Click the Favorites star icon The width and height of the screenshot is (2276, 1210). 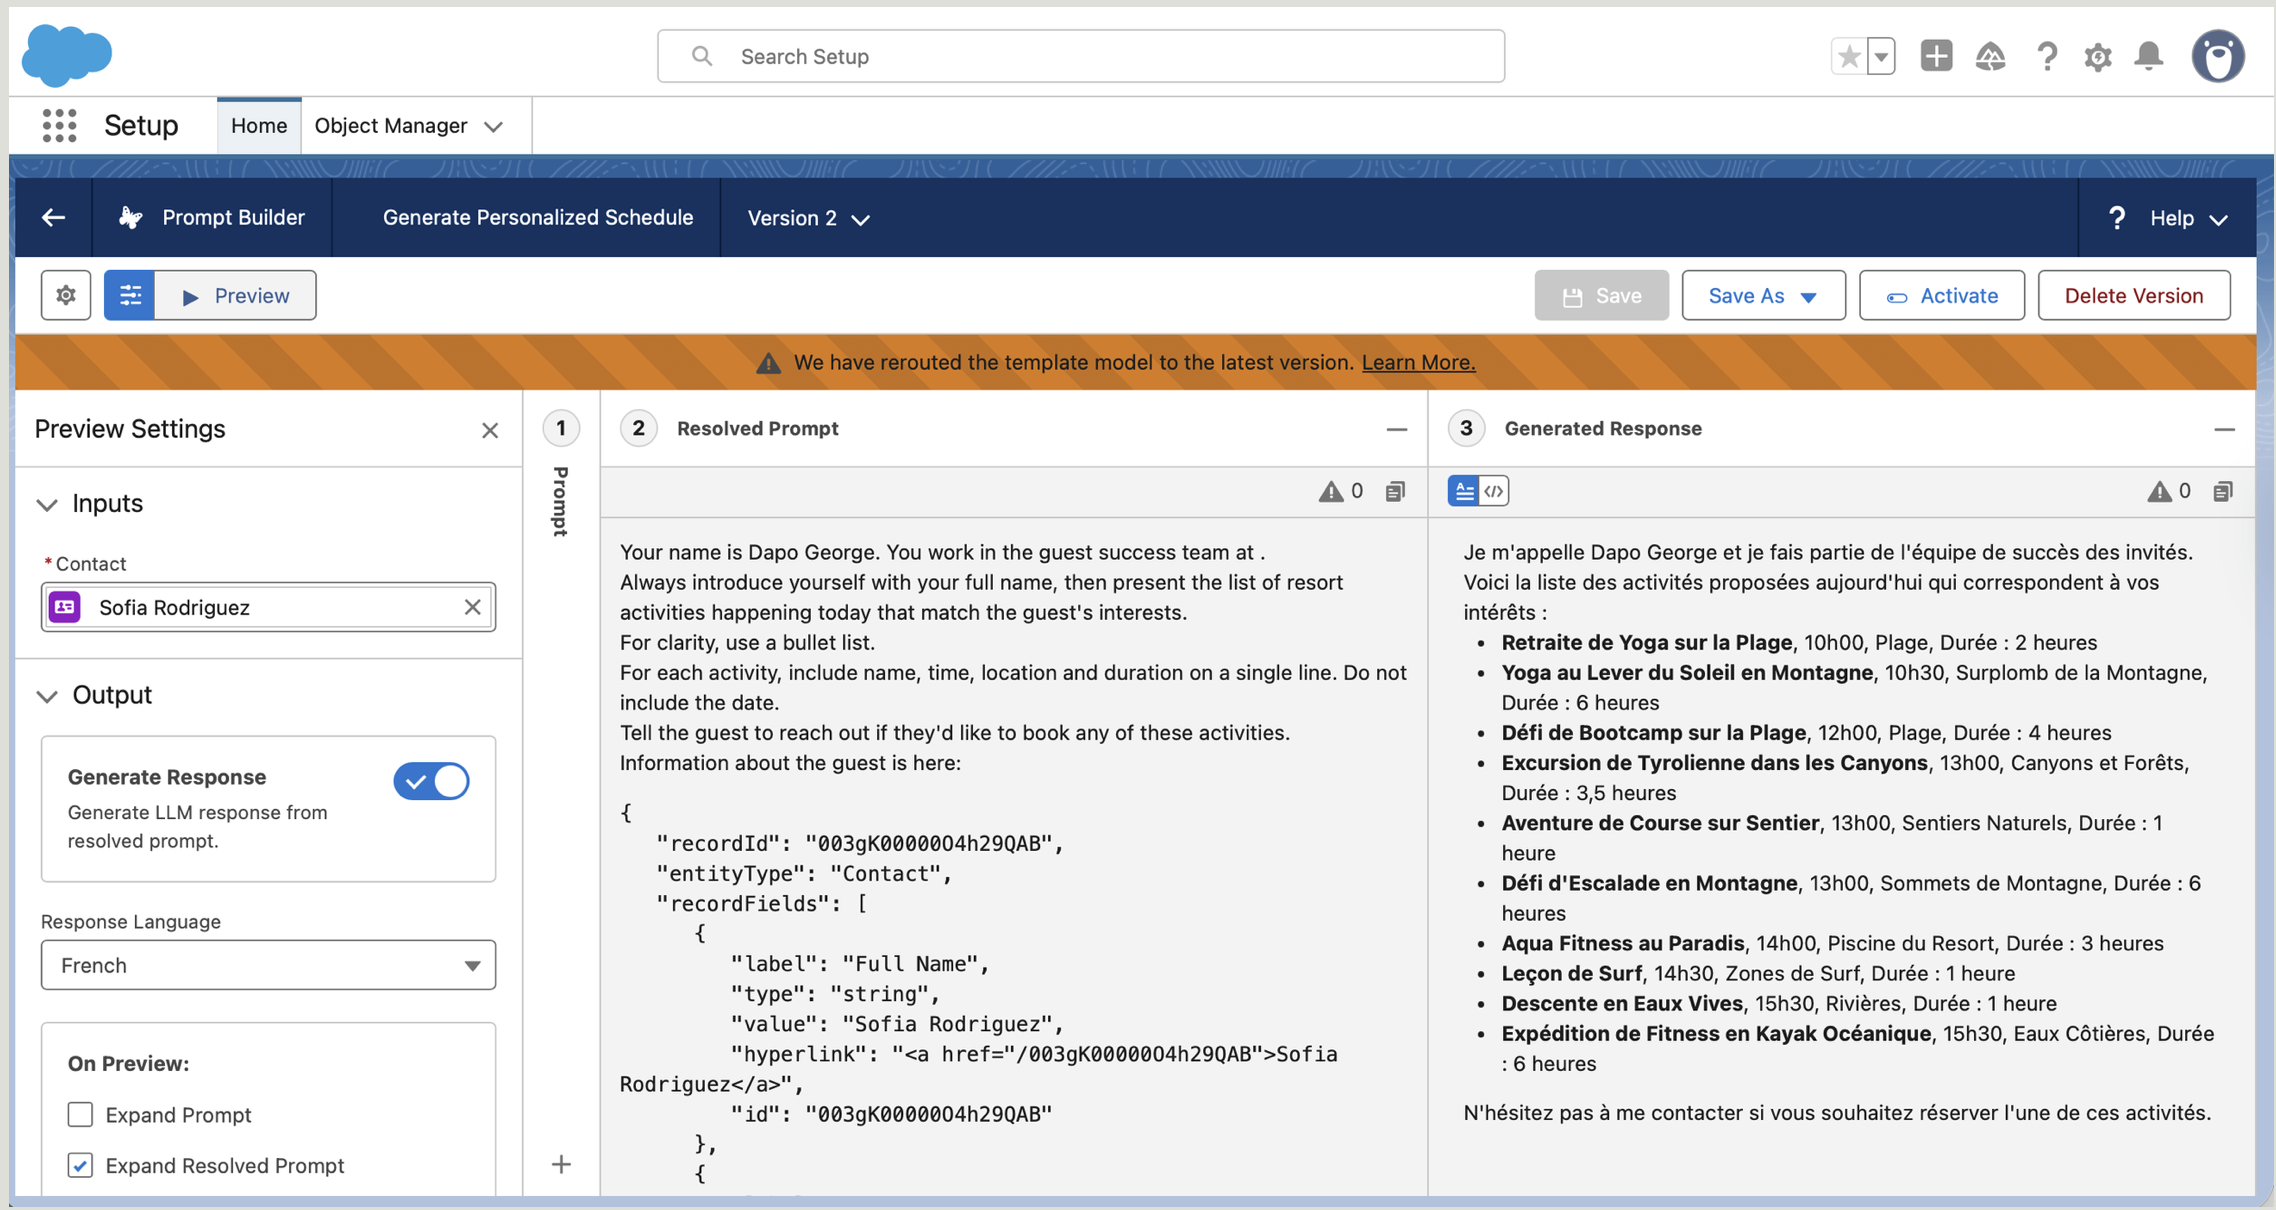click(1849, 57)
